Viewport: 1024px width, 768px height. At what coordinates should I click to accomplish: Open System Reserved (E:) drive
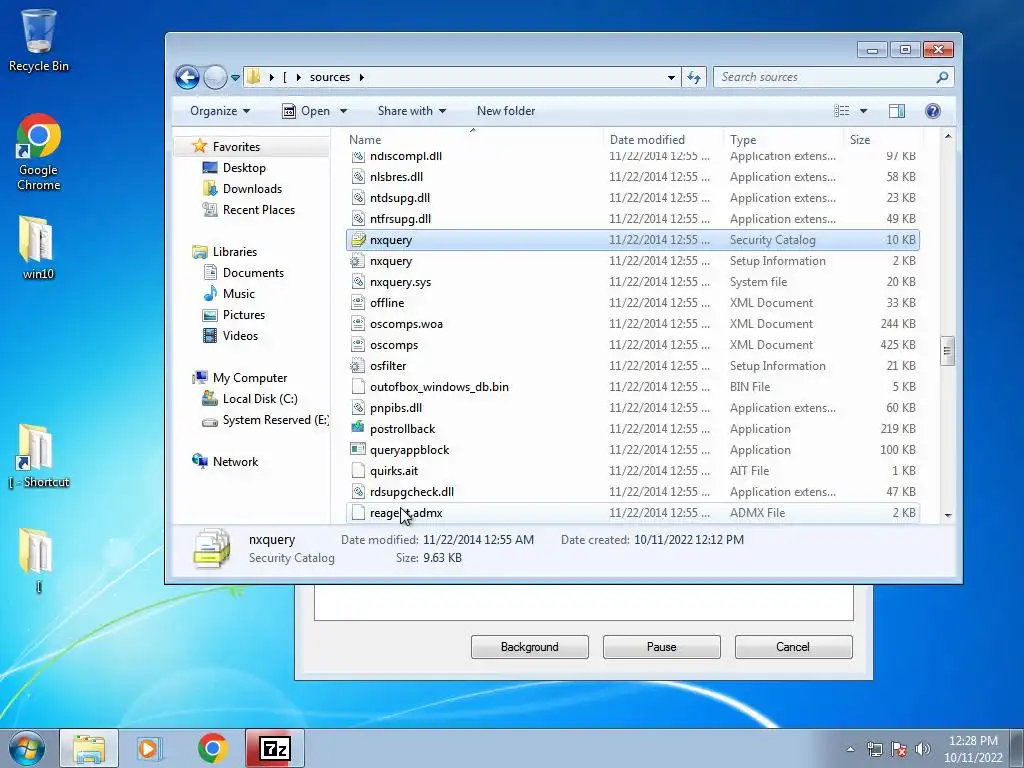(x=275, y=420)
